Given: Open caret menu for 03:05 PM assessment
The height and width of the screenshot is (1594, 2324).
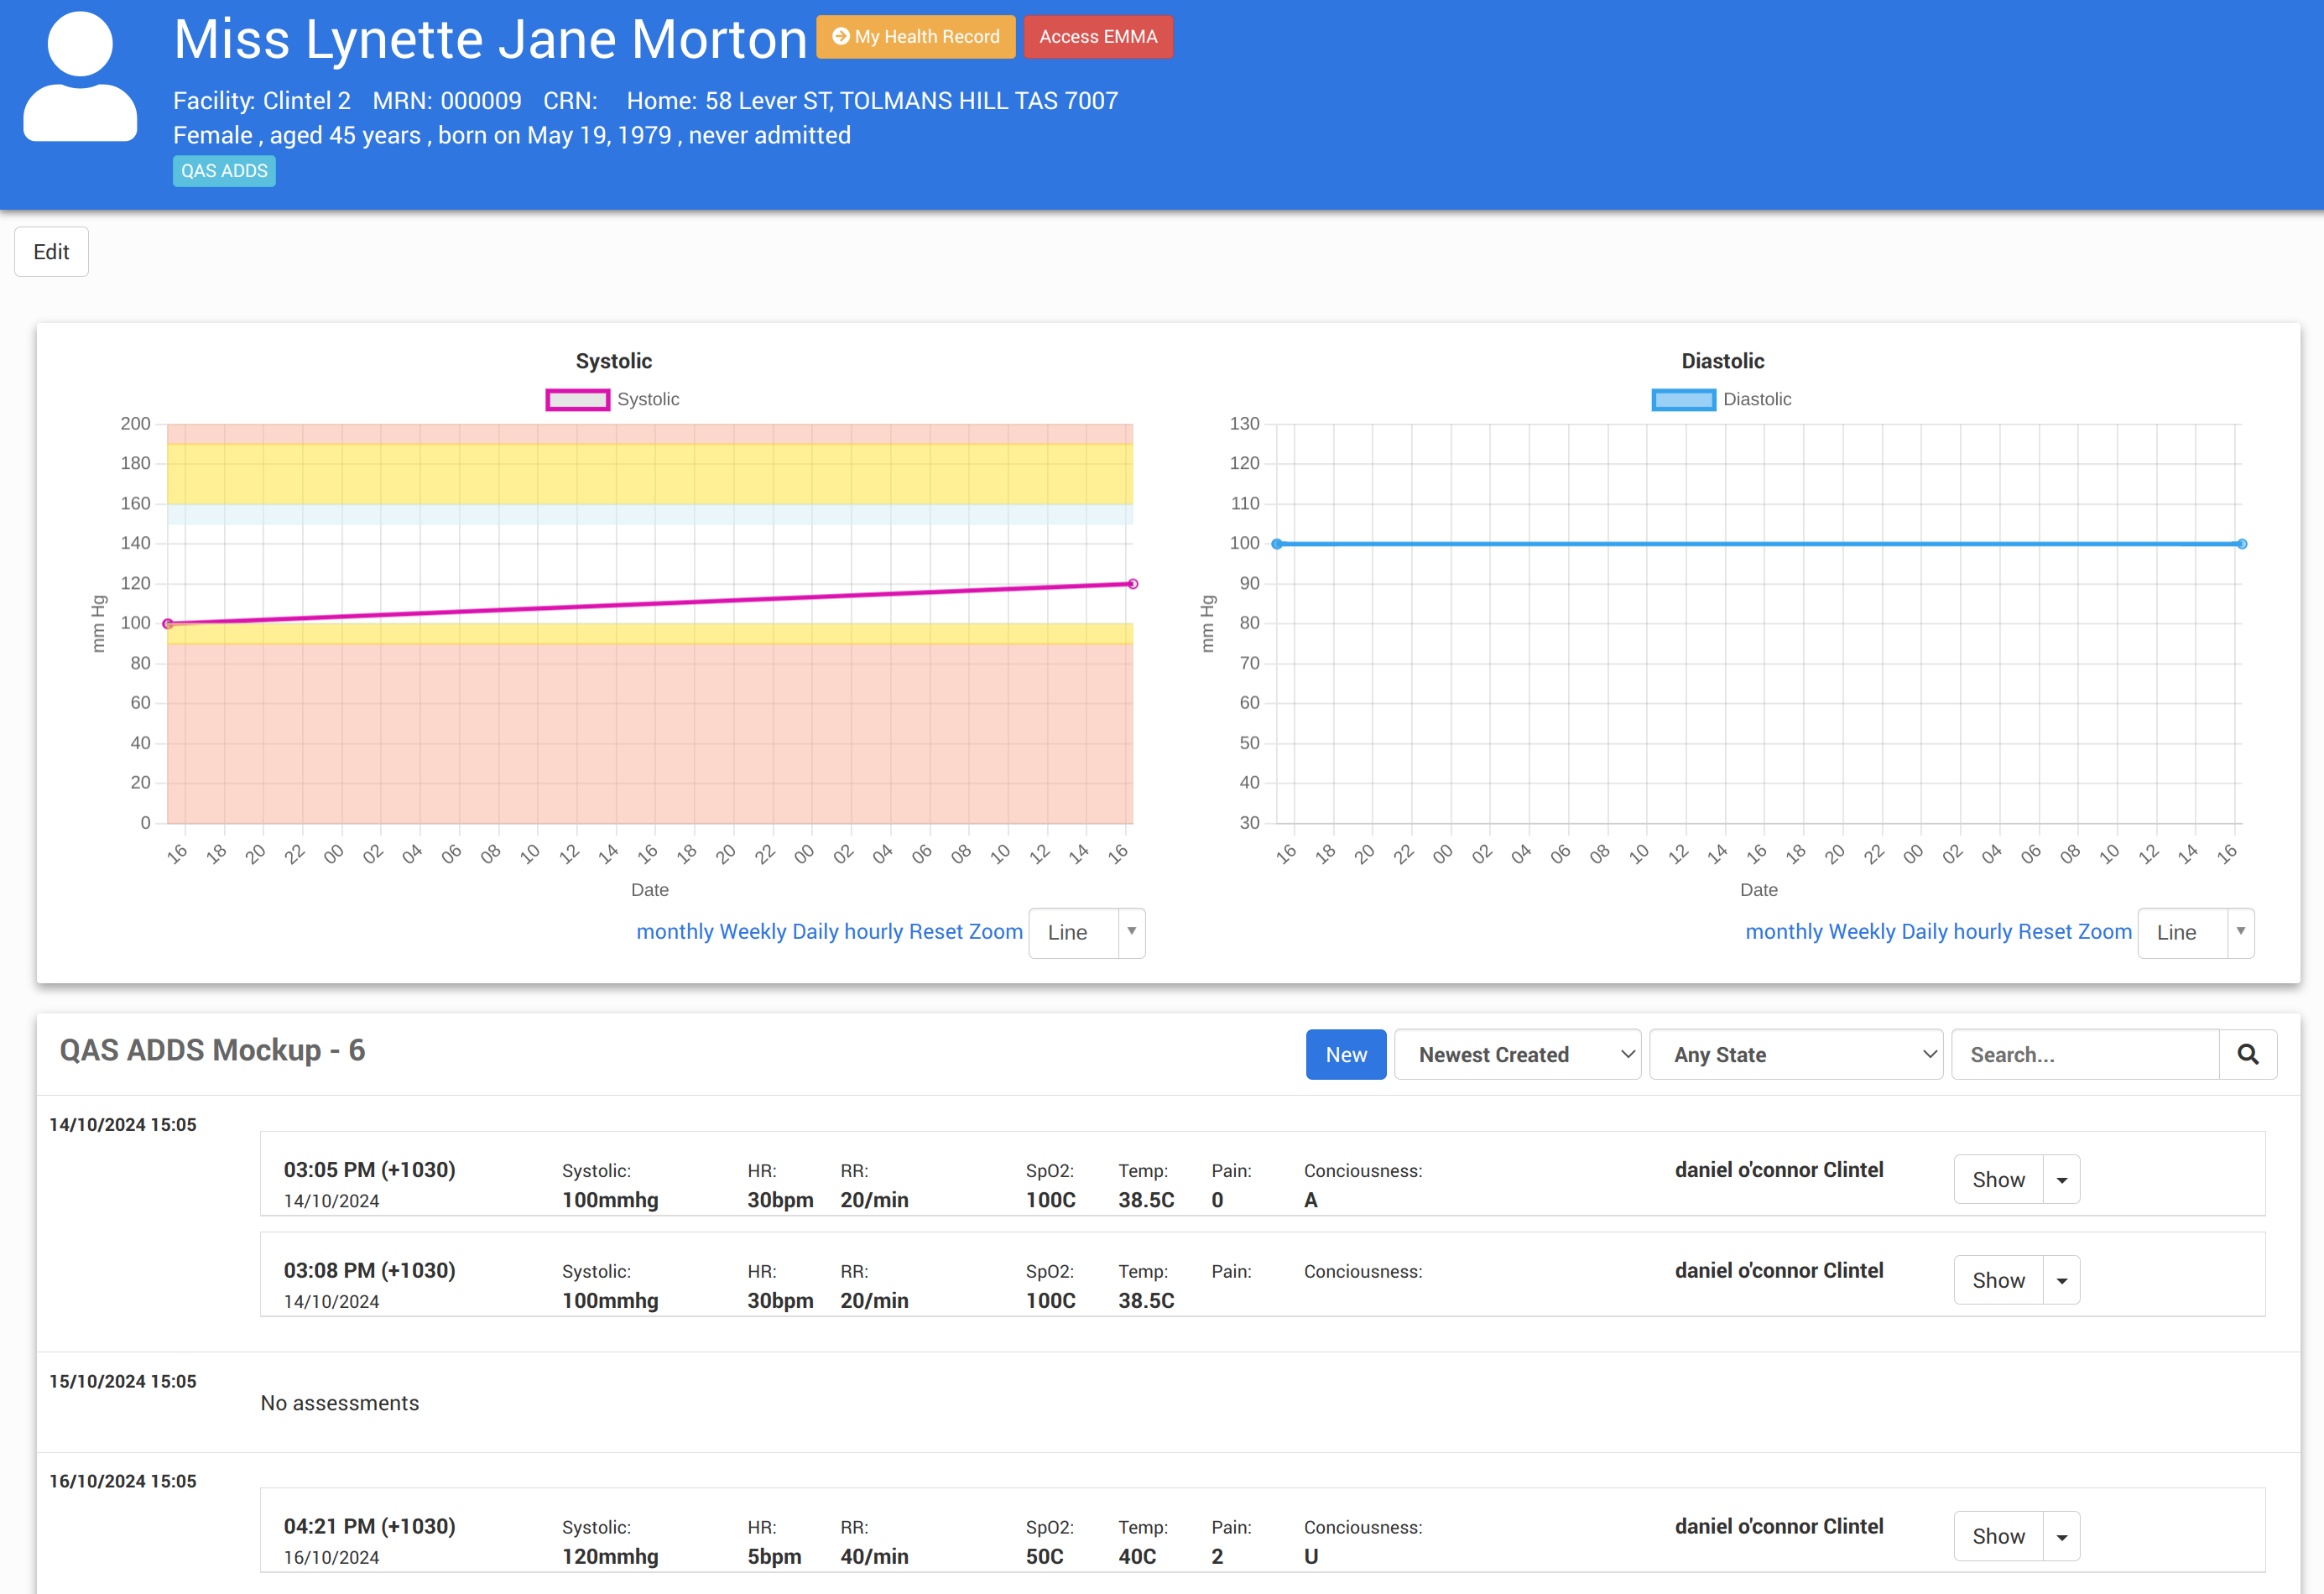Looking at the screenshot, I should 2061,1180.
